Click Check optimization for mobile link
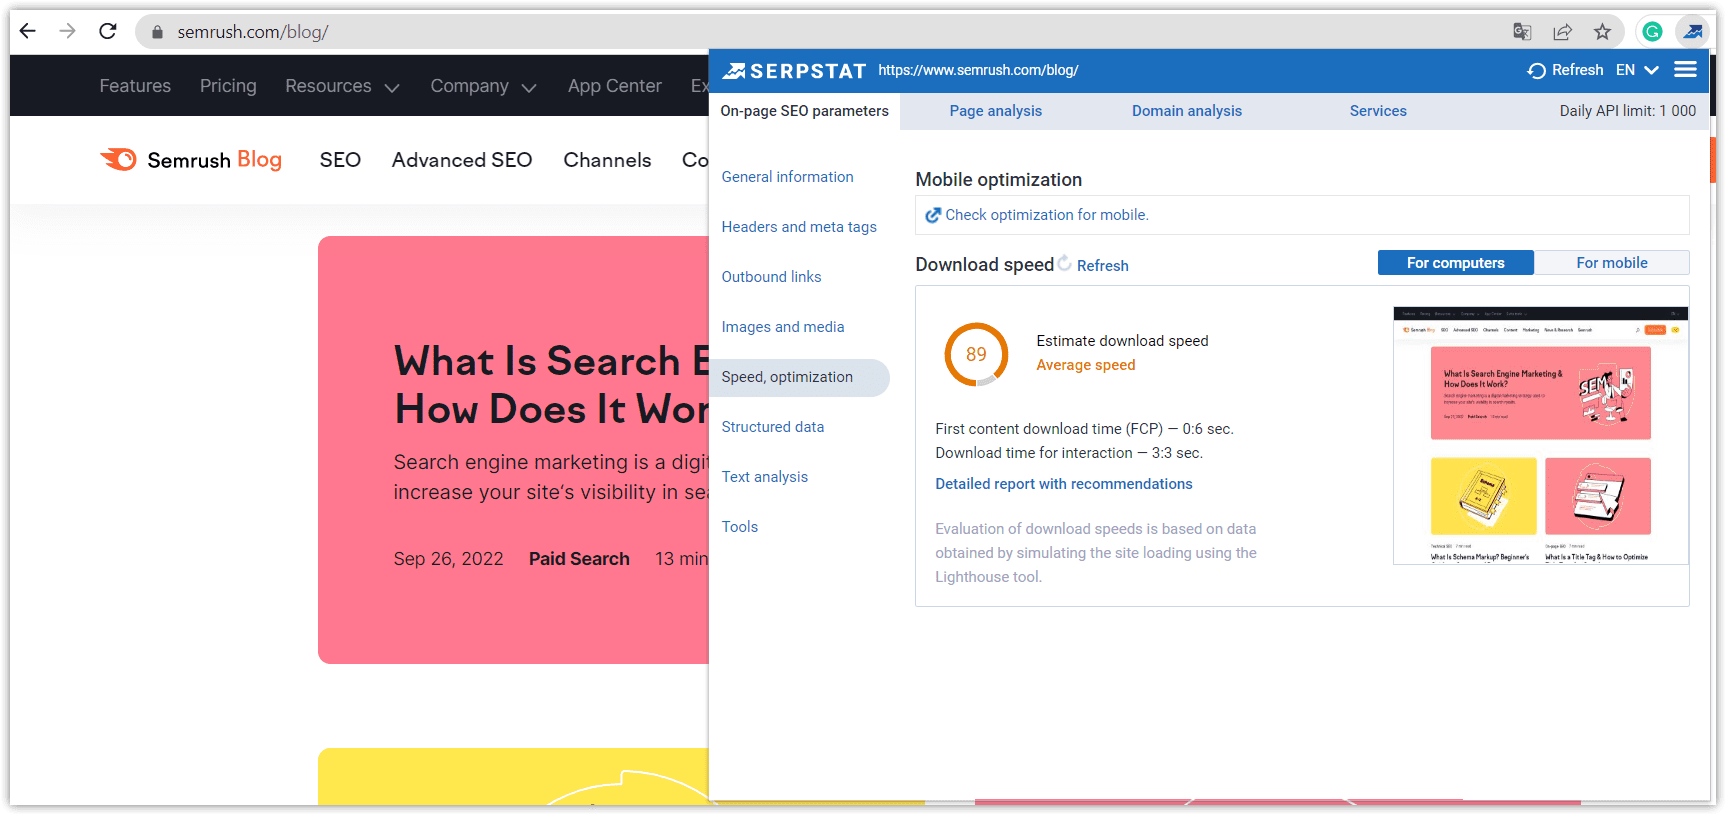This screenshot has height=815, width=1726. click(1047, 215)
